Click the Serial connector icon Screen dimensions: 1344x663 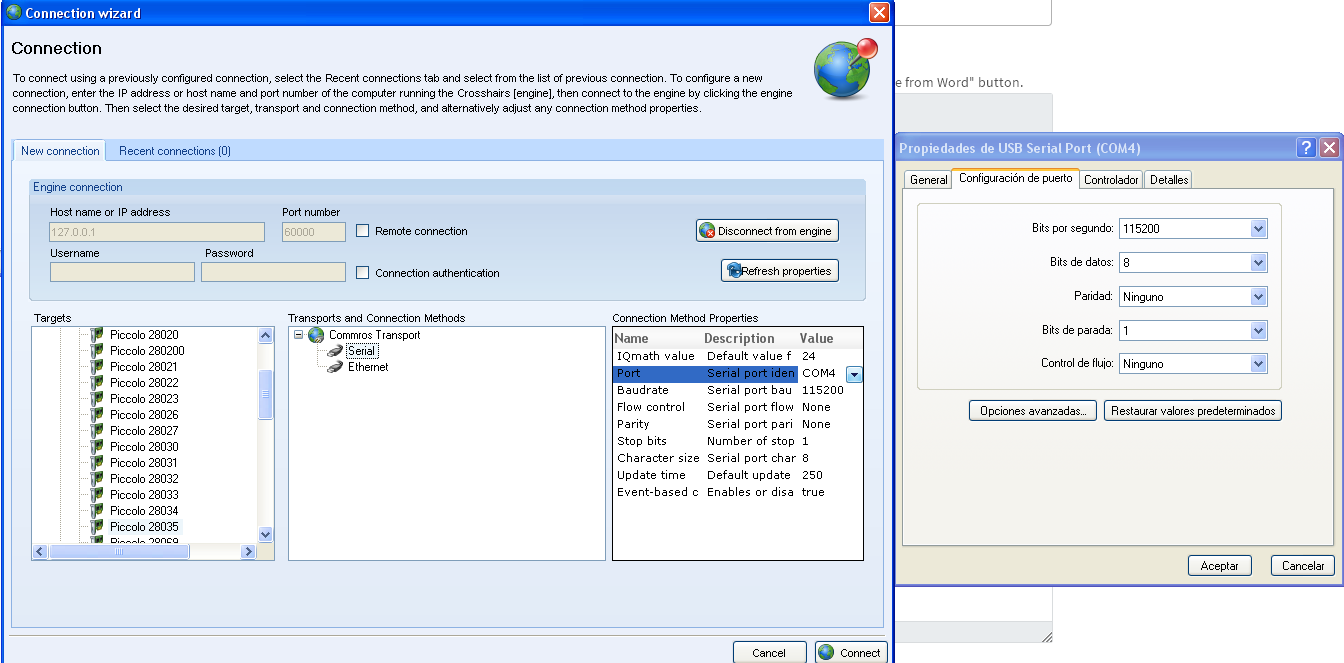pyautogui.click(x=337, y=351)
